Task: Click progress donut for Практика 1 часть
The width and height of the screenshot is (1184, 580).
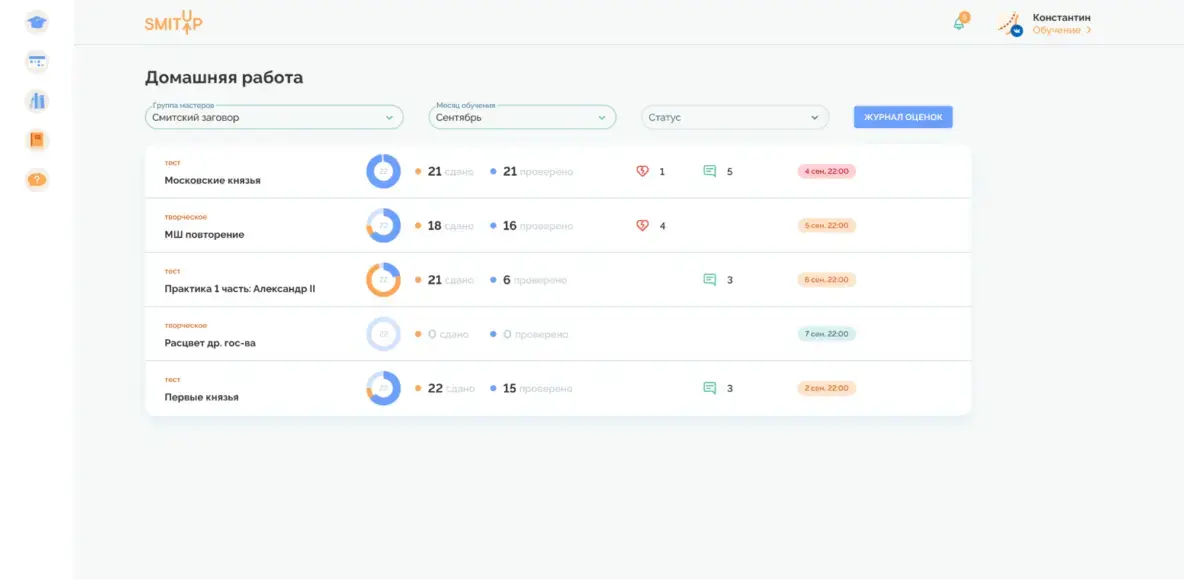Action: [x=383, y=280]
